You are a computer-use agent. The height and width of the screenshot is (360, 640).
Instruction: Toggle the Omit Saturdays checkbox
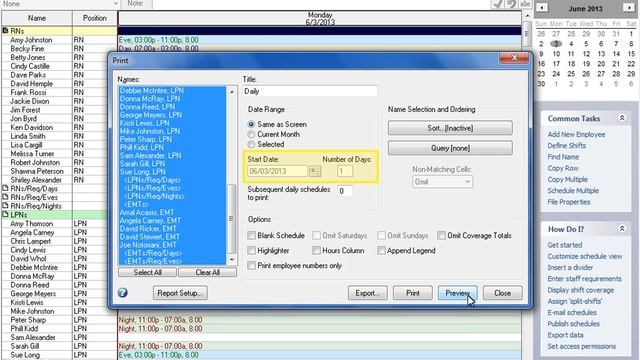[x=316, y=236]
